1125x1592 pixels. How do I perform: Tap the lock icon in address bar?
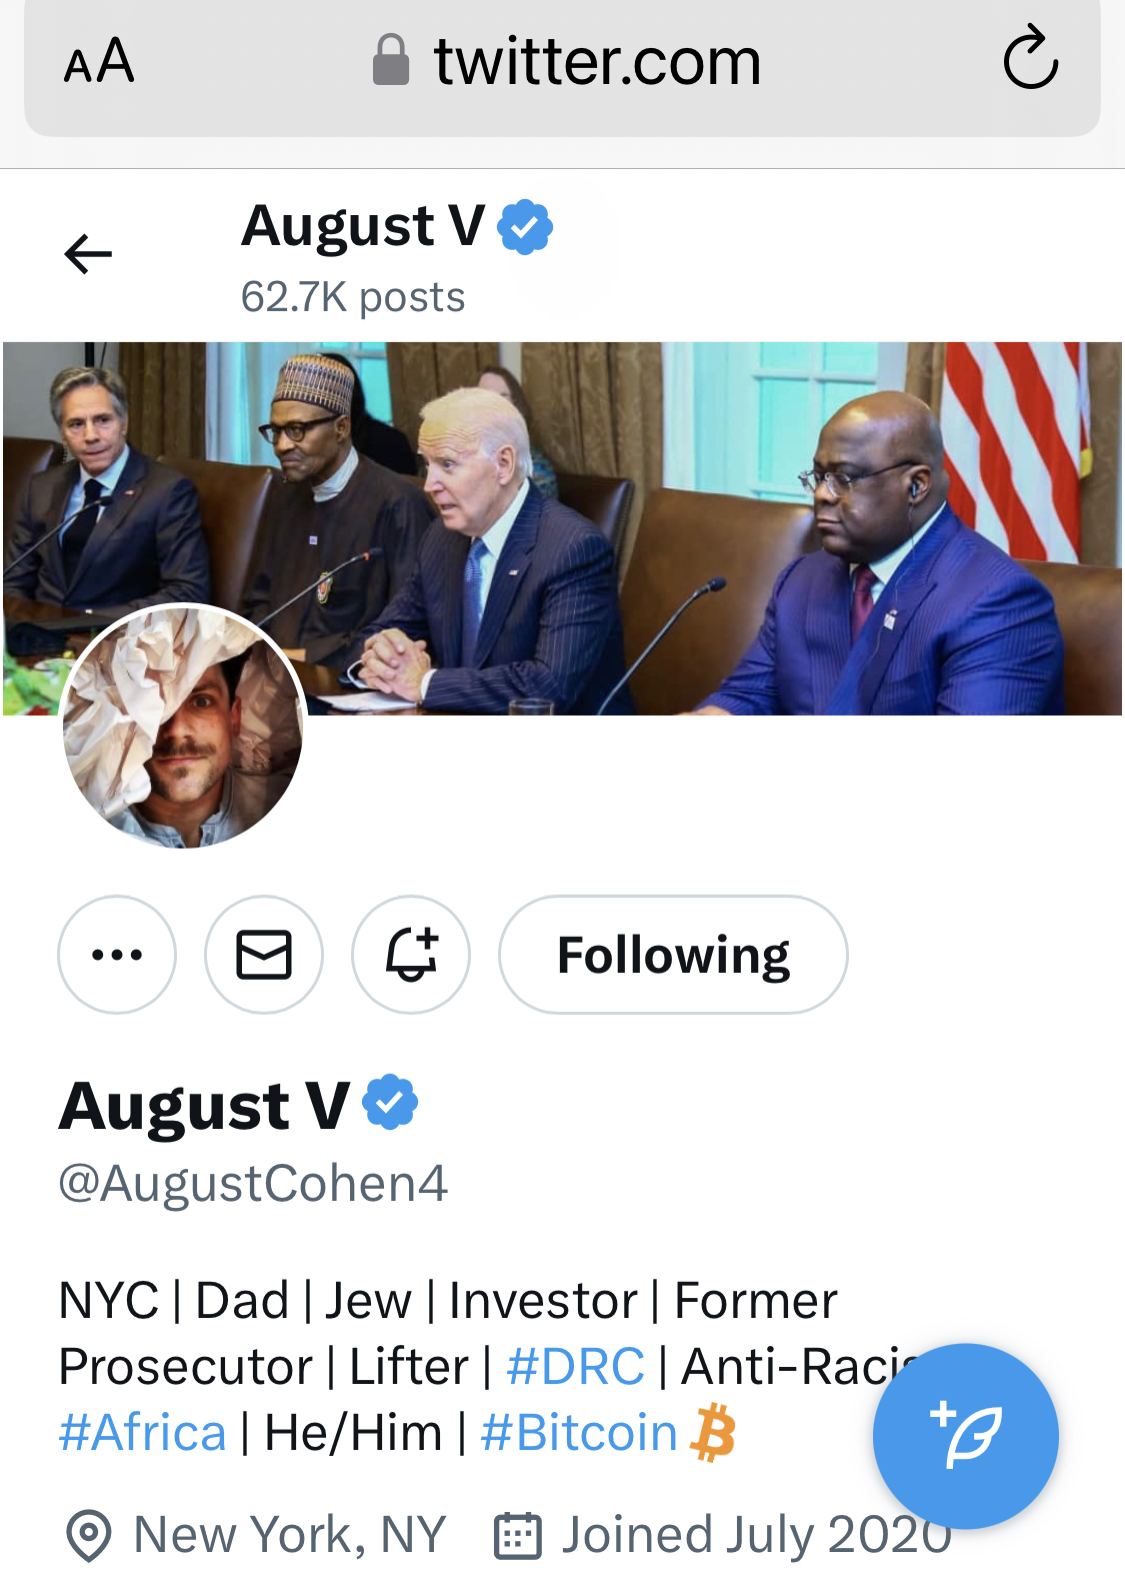391,60
